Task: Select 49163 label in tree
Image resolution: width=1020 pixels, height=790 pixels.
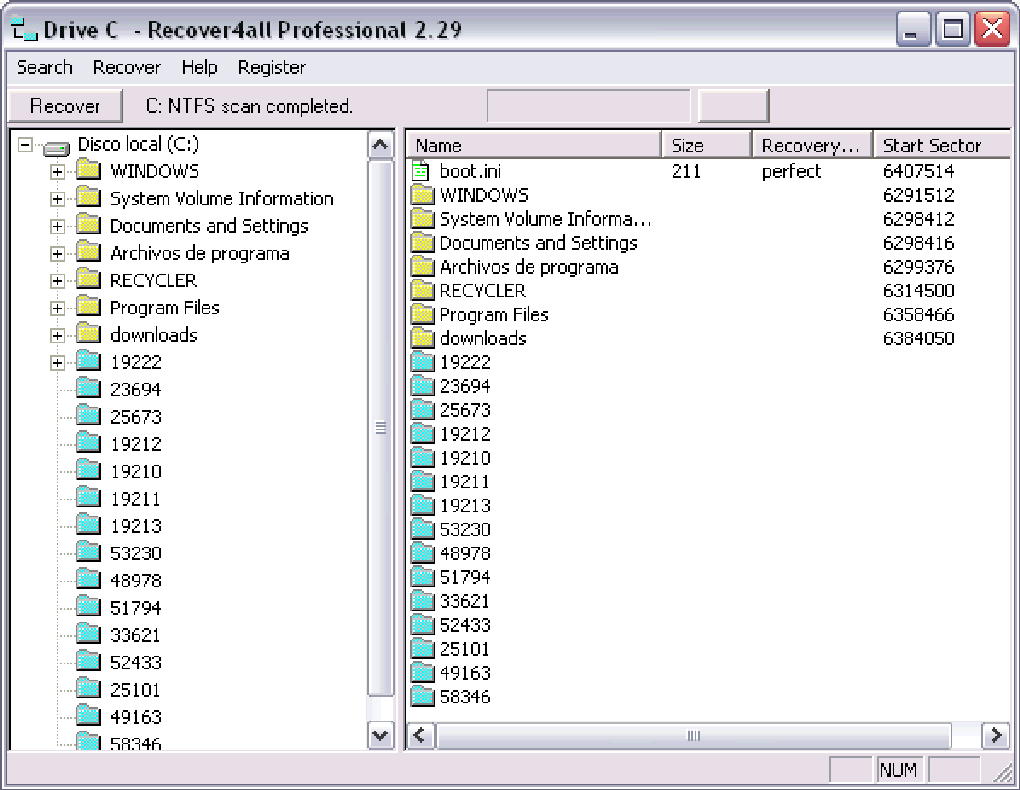Action: 135,717
